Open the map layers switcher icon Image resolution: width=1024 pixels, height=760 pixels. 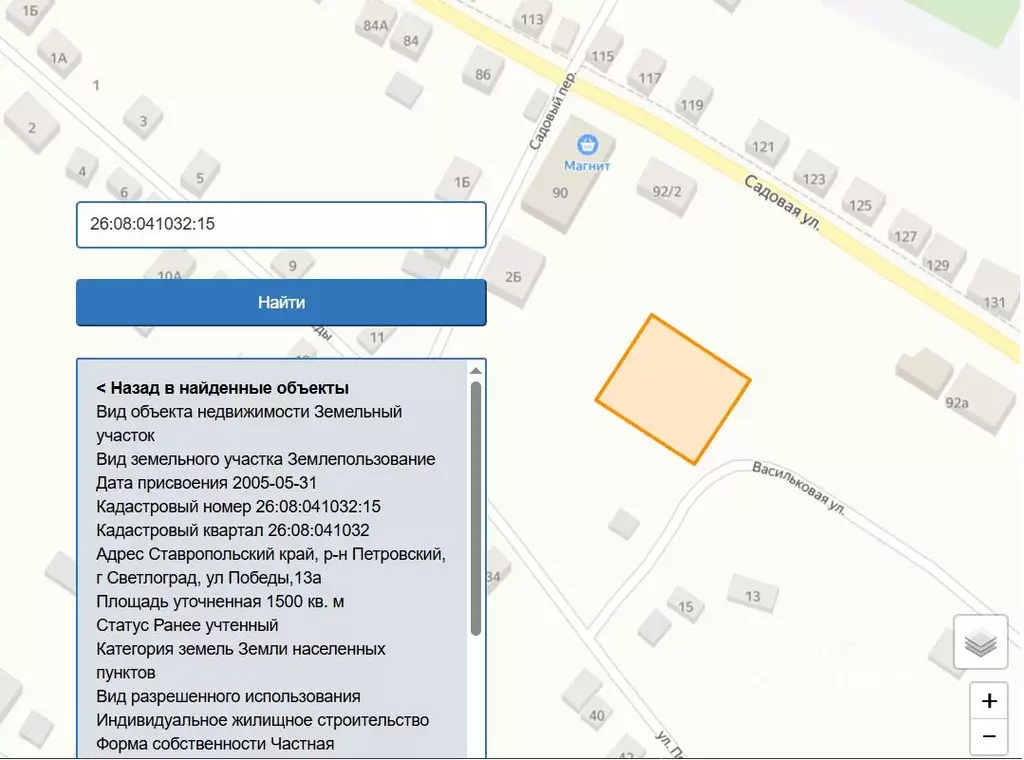tap(980, 642)
